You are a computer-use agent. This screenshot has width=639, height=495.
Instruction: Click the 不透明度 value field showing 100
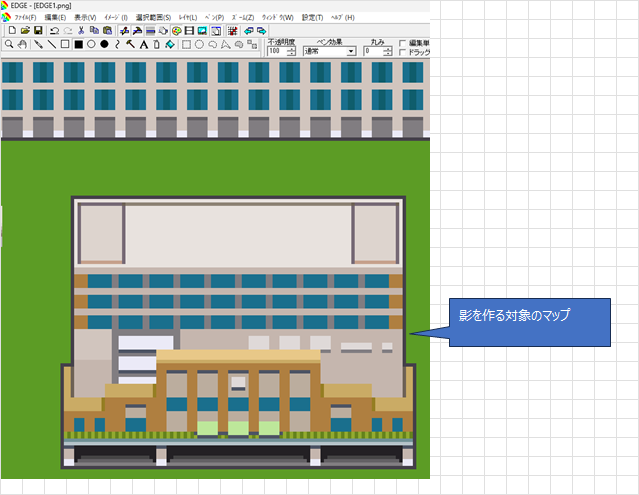(x=276, y=51)
